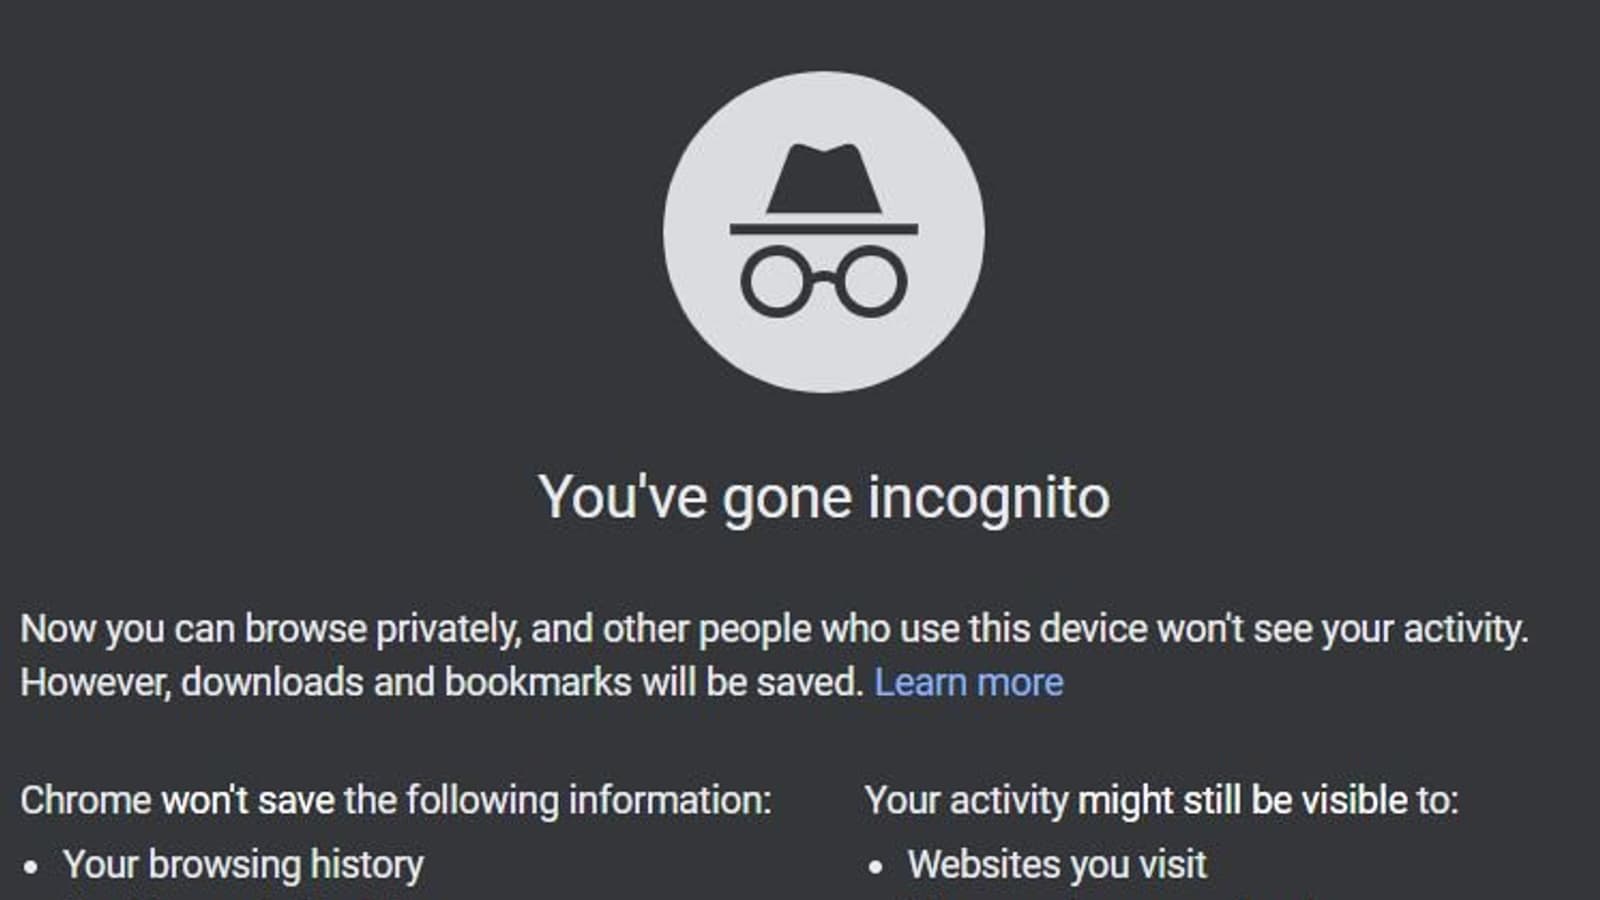
Task: Click "Your activity might still be visible to:" heading
Action: [1161, 801]
